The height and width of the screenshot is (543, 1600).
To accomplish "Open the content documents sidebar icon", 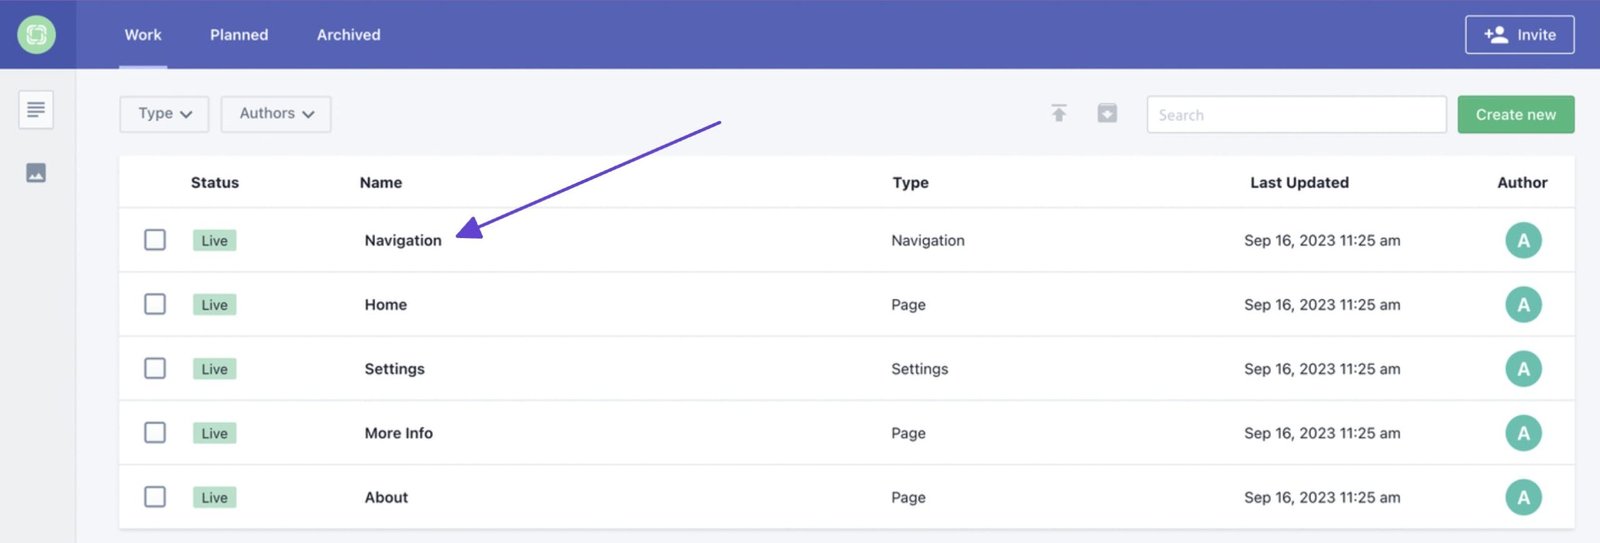I will (36, 110).
